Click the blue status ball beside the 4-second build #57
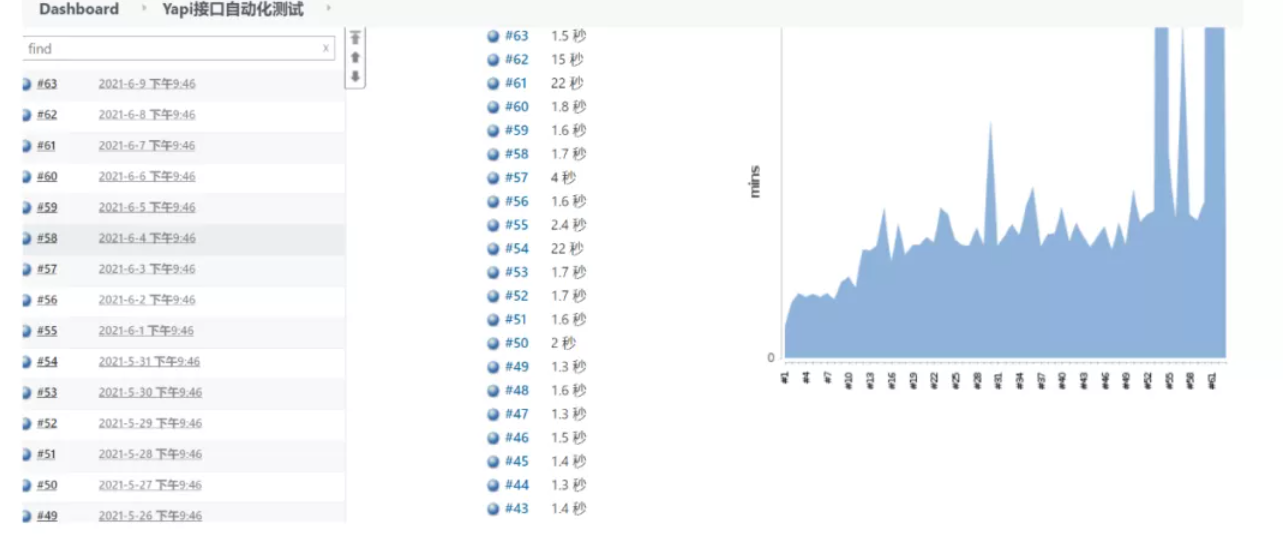 pos(493,178)
